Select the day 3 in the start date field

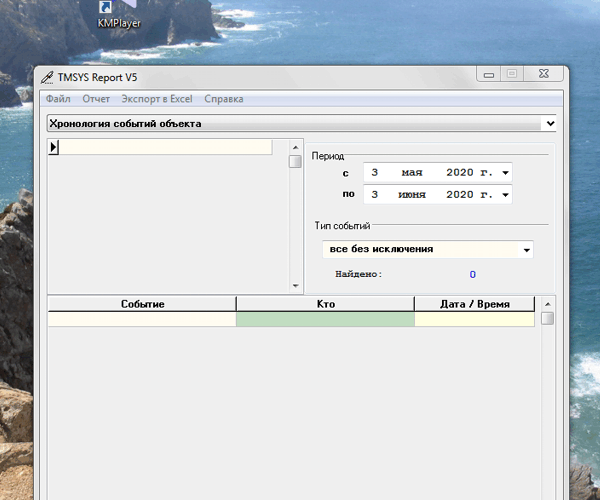(375, 173)
